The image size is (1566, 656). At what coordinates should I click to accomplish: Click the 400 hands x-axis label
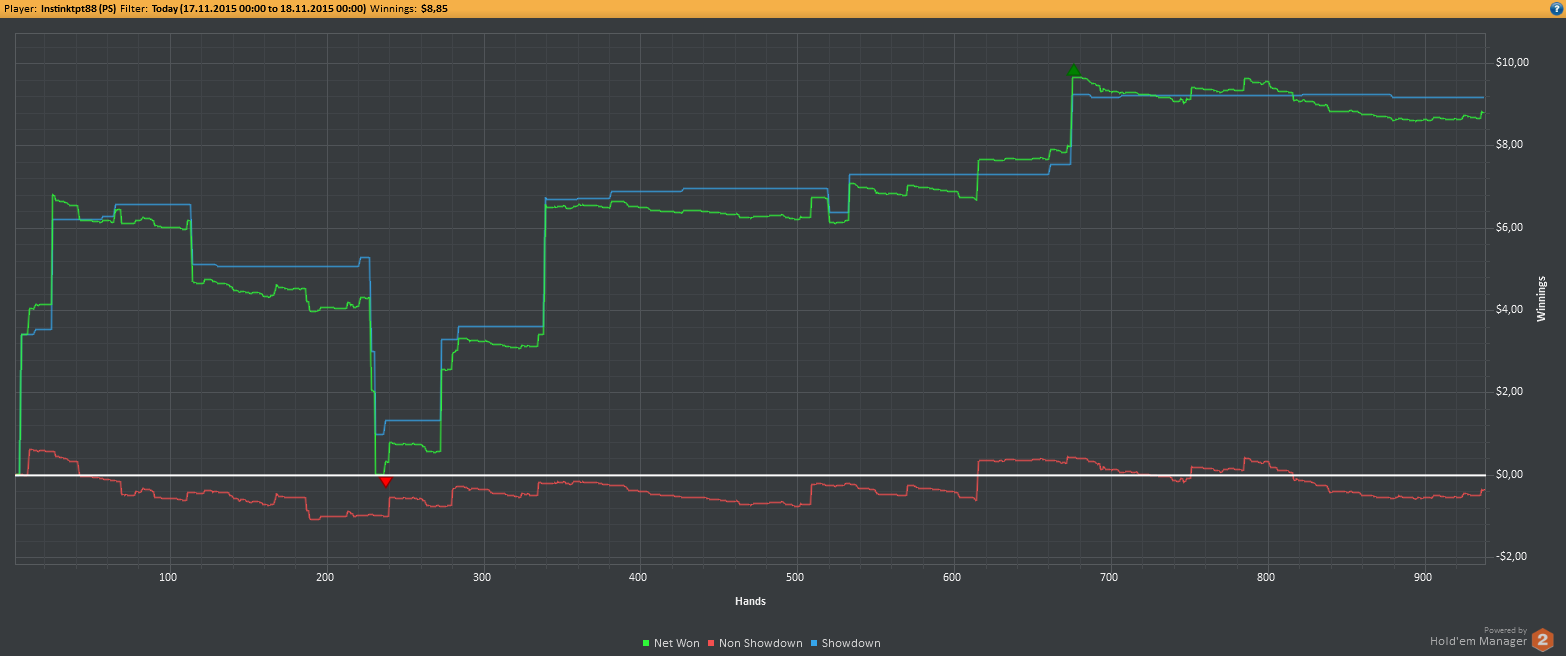pos(639,577)
